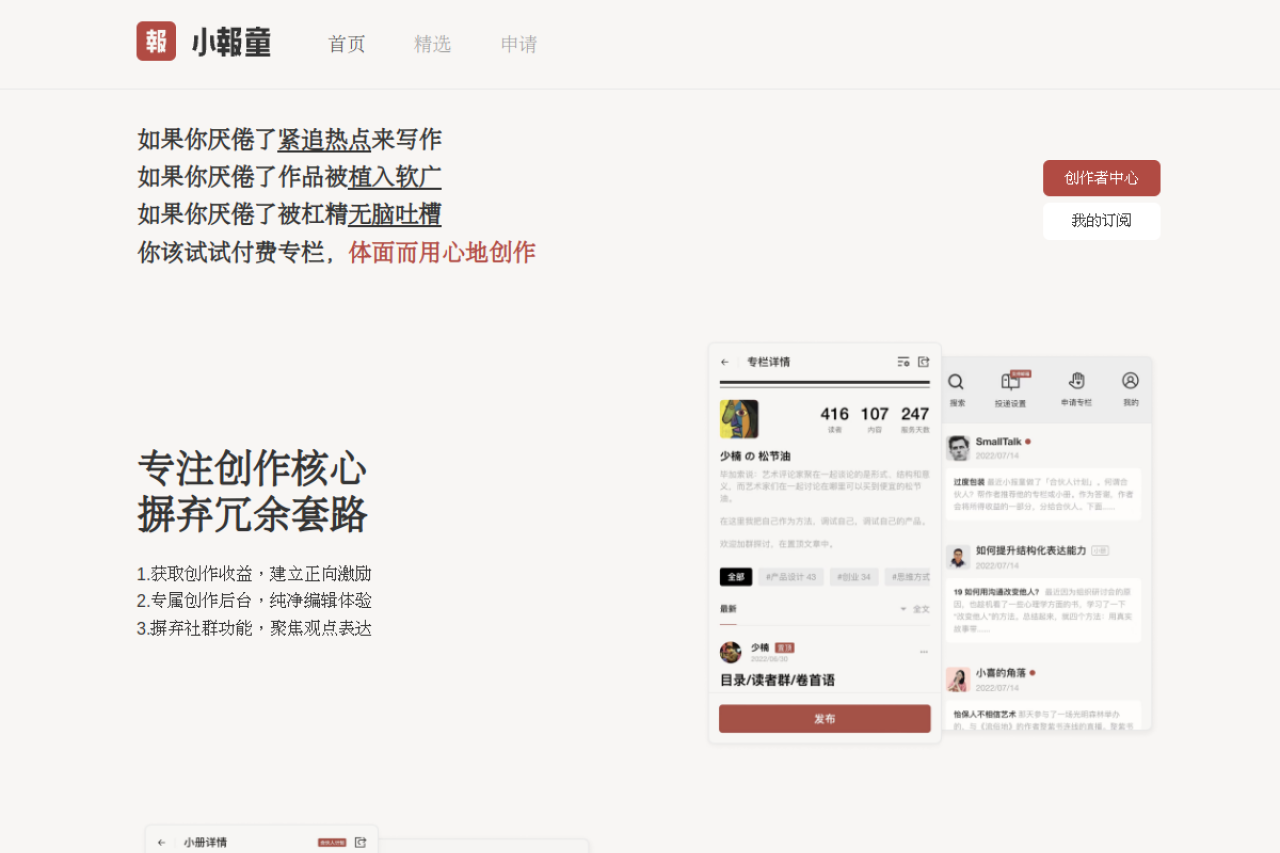Click the 小喜的角落 avatar
This screenshot has height=853, width=1280.
point(958,680)
